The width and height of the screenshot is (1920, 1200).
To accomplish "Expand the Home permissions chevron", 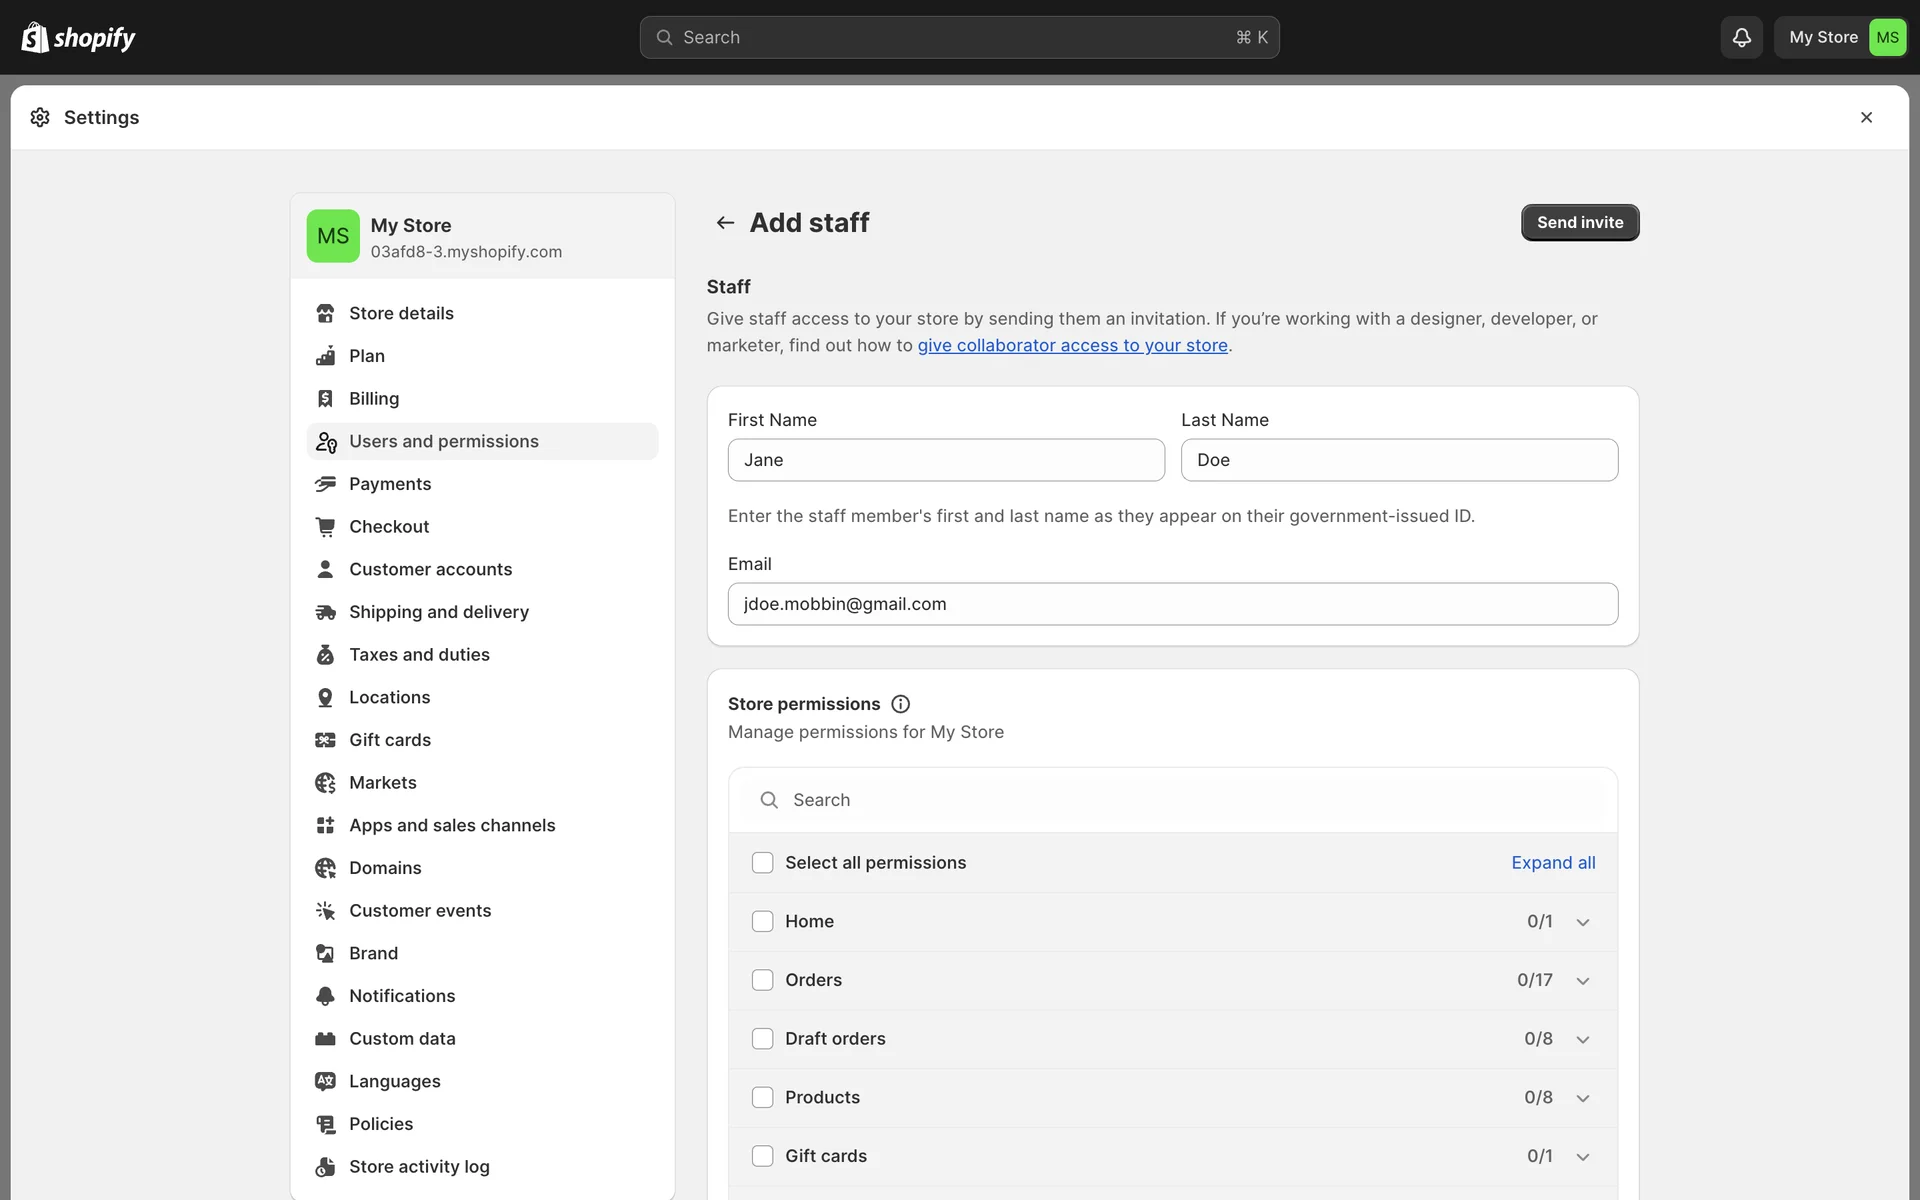I will [1583, 922].
